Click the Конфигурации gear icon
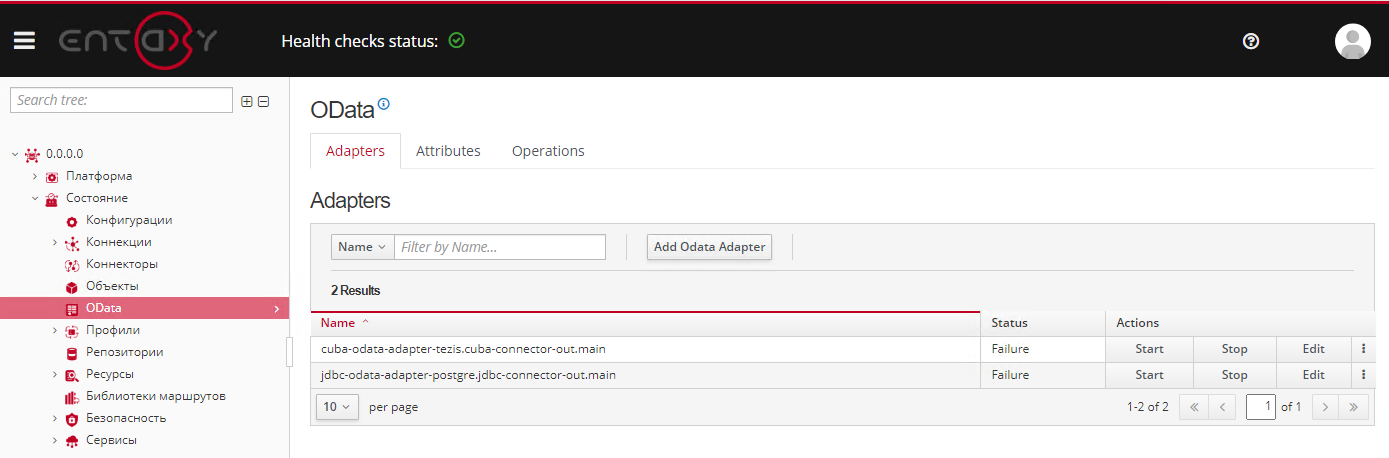This screenshot has height=458, width=1389. point(72,221)
